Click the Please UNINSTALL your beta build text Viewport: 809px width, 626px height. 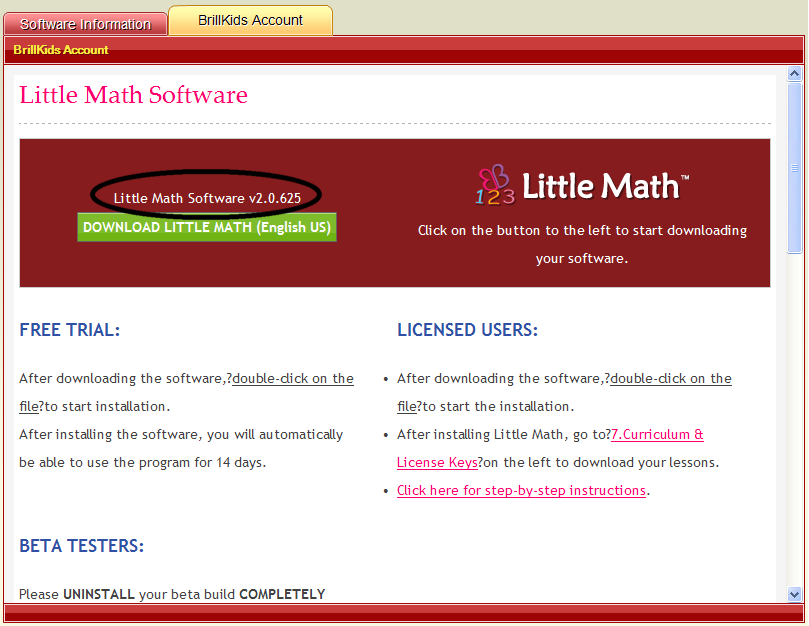(x=172, y=594)
